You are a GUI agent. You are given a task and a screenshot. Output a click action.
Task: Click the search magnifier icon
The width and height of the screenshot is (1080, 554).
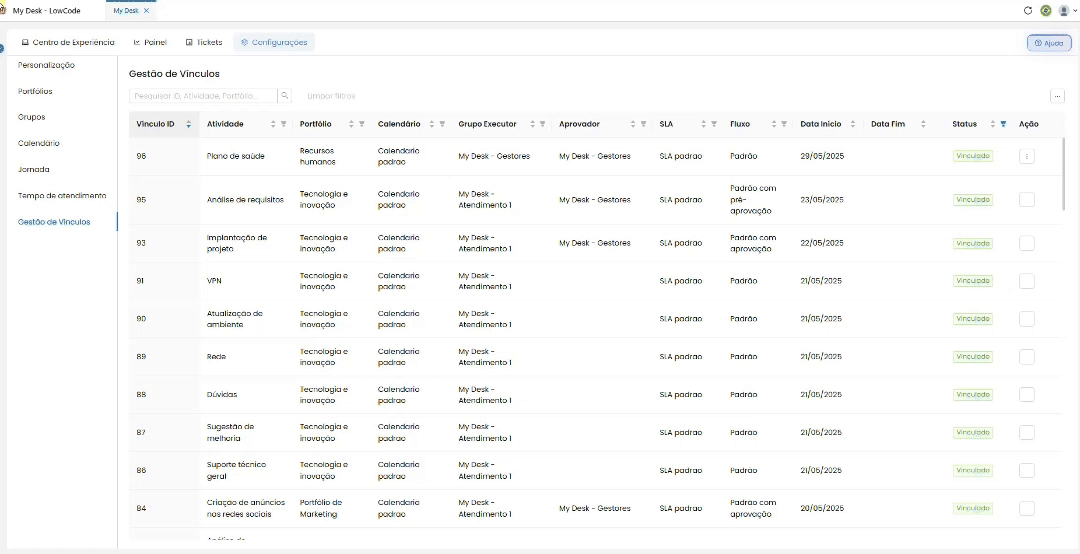click(x=284, y=96)
